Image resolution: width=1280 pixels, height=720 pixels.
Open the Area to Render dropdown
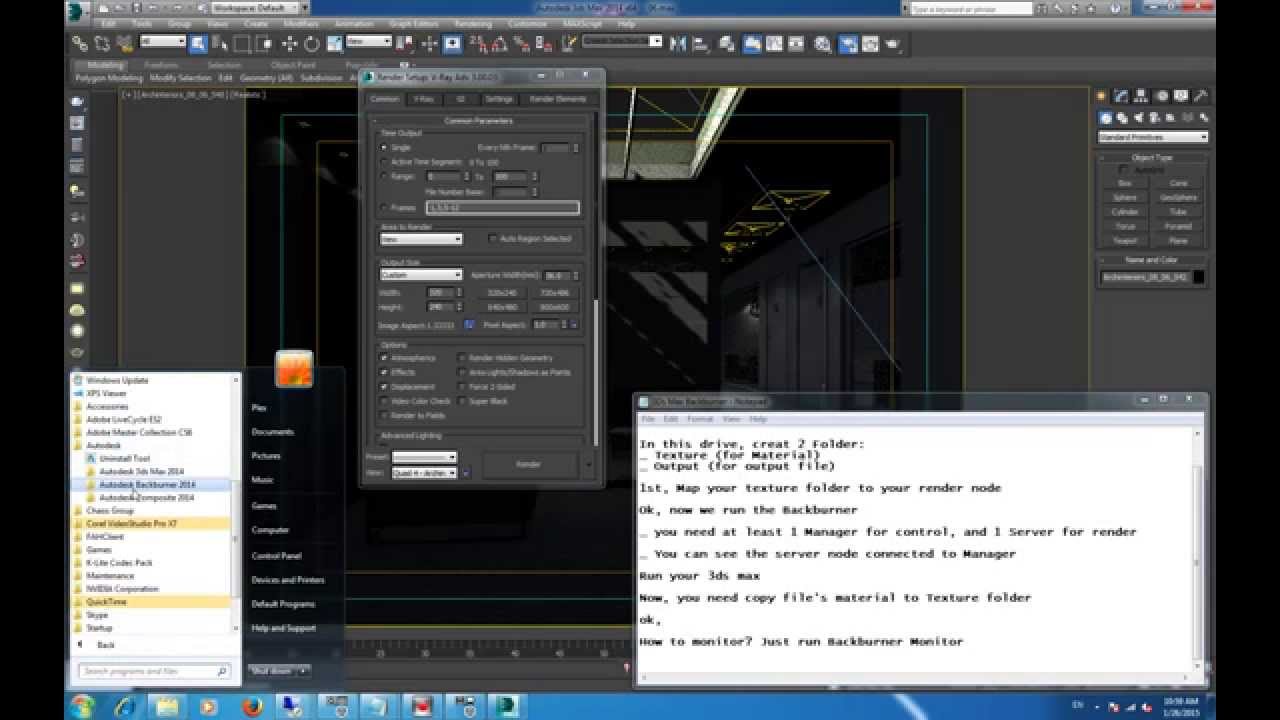421,239
